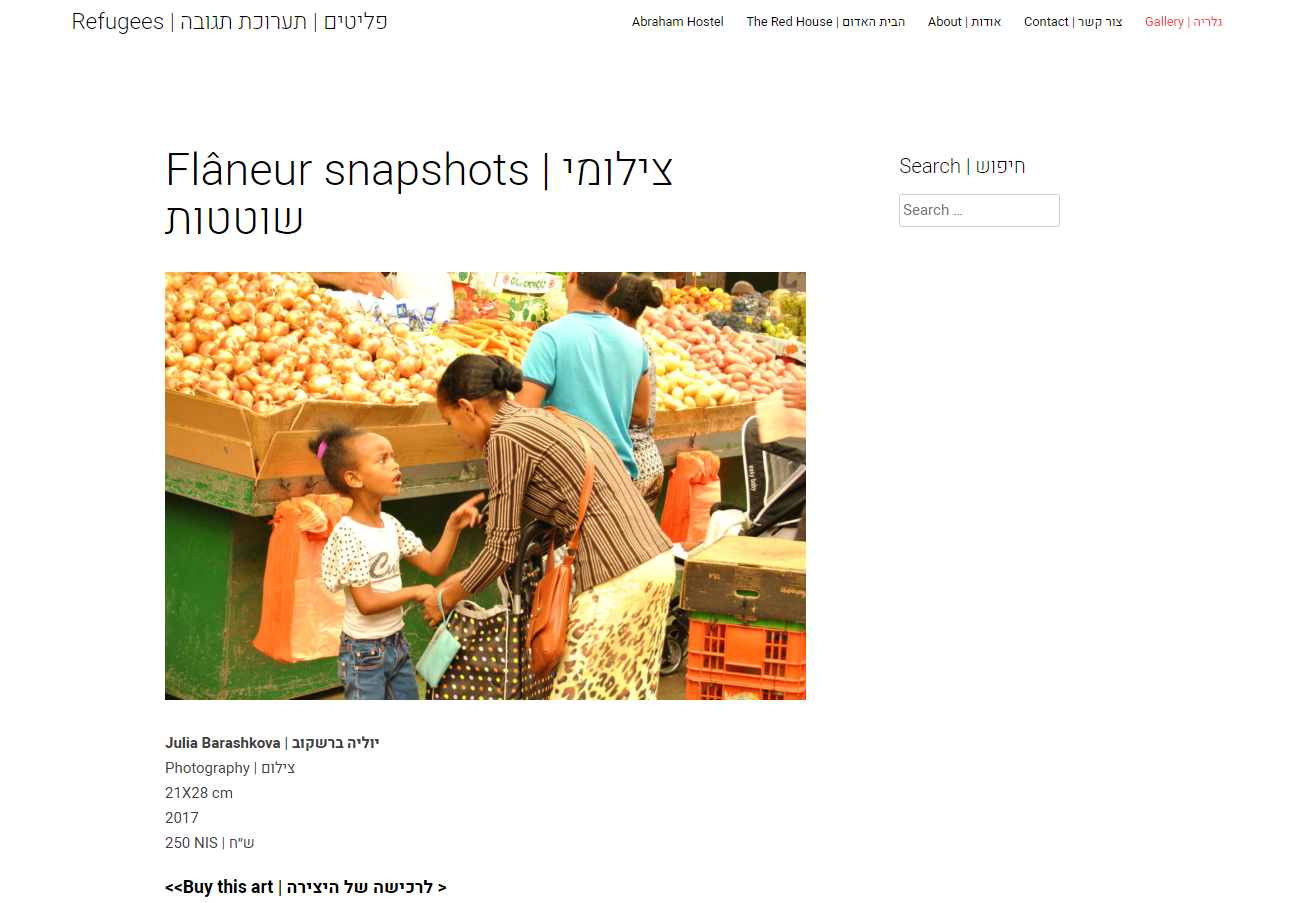Open the About menu link
Image resolution: width=1300 pixels, height=903 pixels.
964,22
